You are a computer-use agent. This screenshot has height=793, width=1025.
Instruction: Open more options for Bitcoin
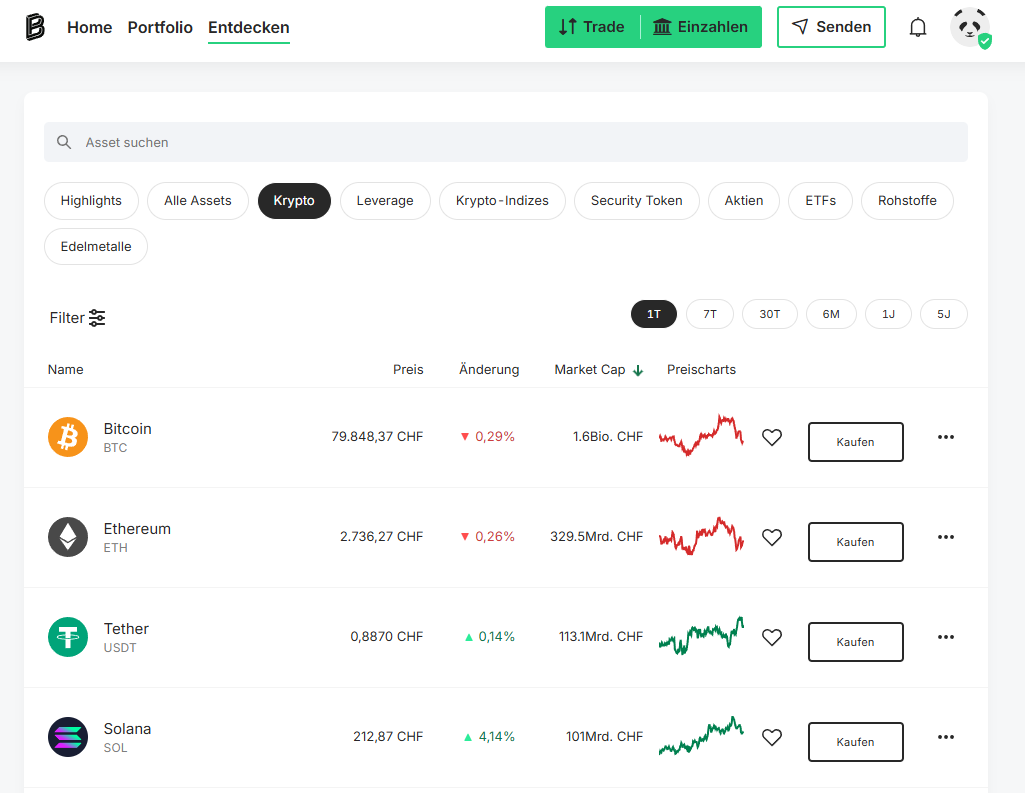tap(946, 437)
